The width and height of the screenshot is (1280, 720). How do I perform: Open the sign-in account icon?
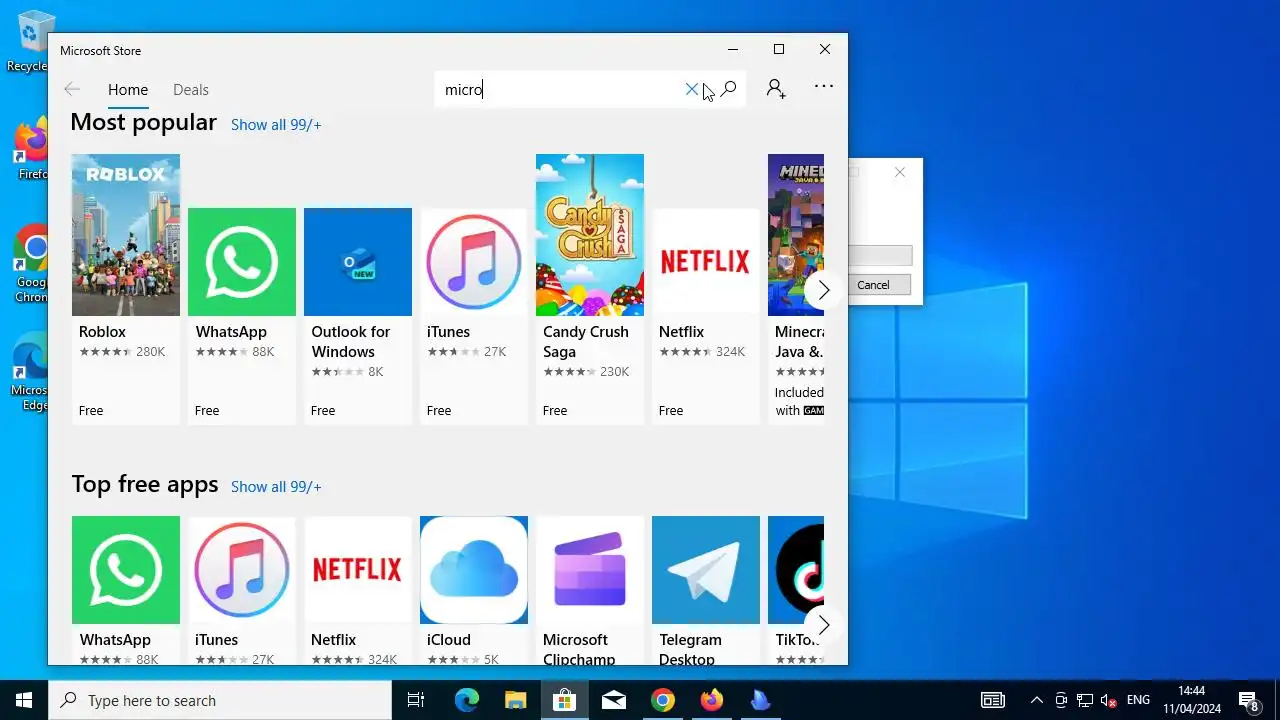point(776,89)
